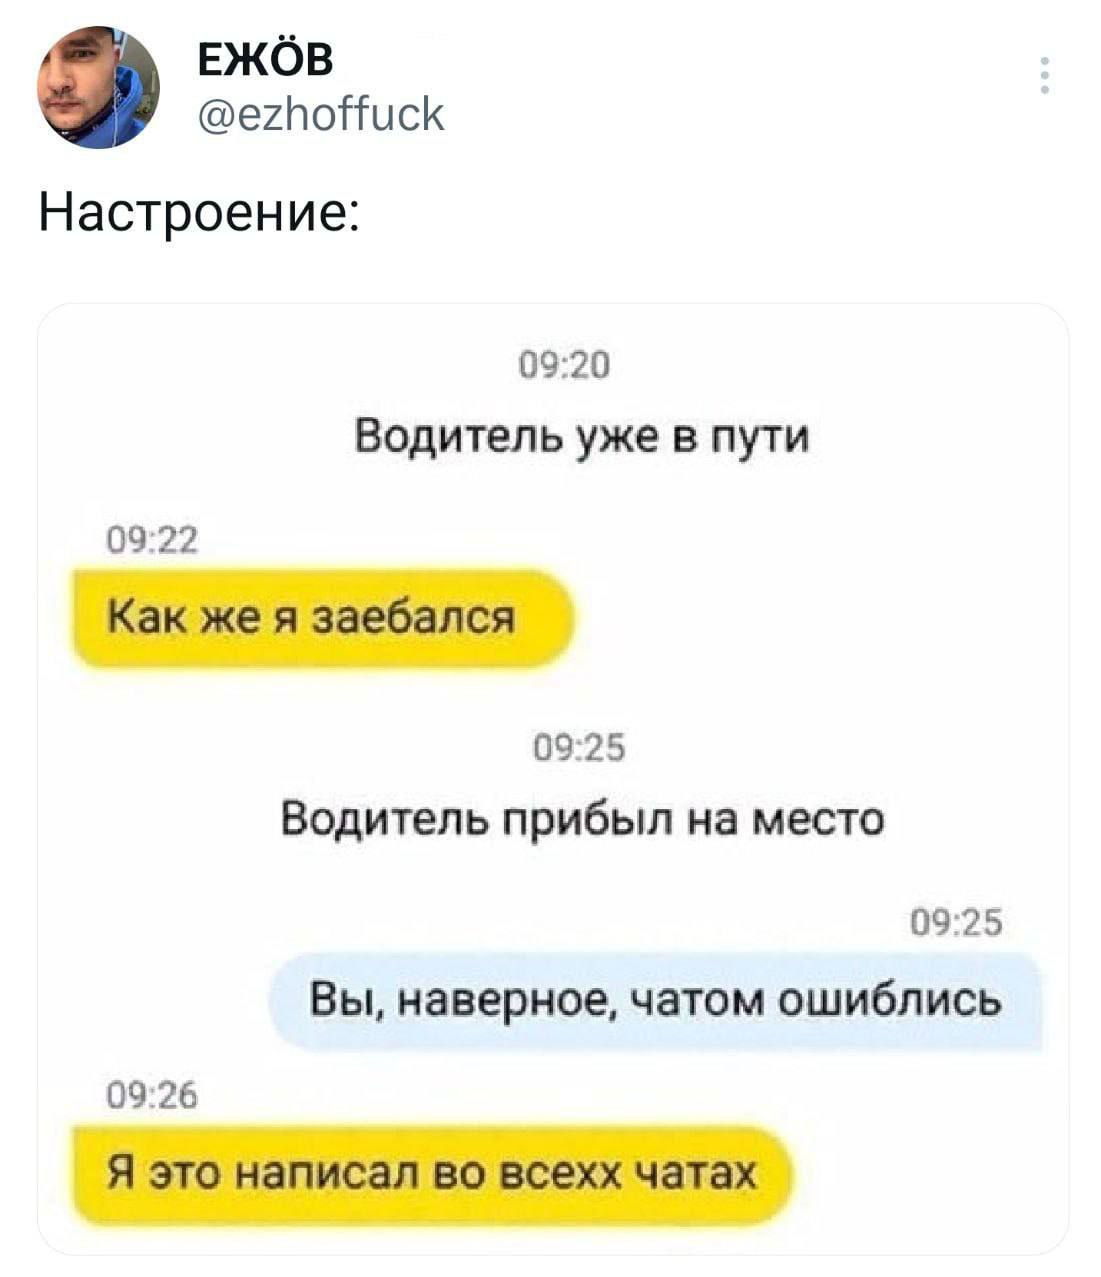Image resolution: width=1101 pixels, height=1277 pixels.
Task: Click the blue bubble Вы, наверное, чатом ошиблись
Action: pyautogui.click(x=656, y=1001)
